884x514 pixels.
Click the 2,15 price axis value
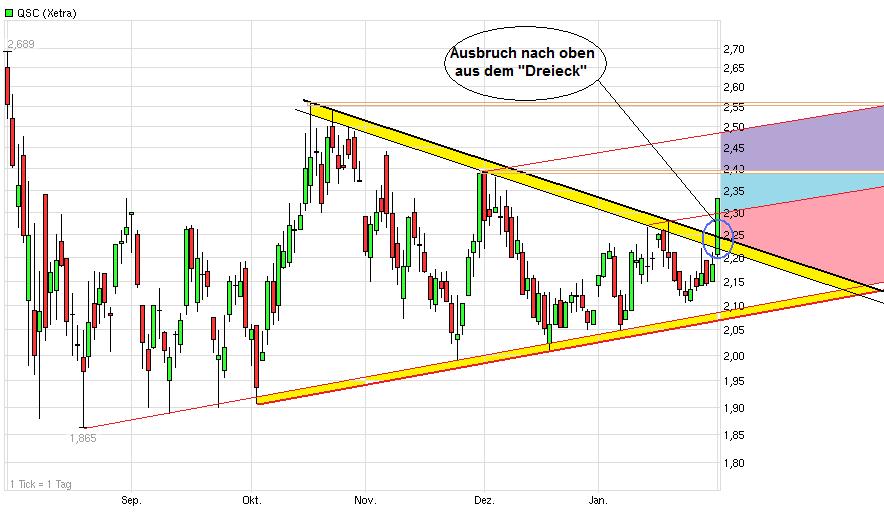coord(733,282)
